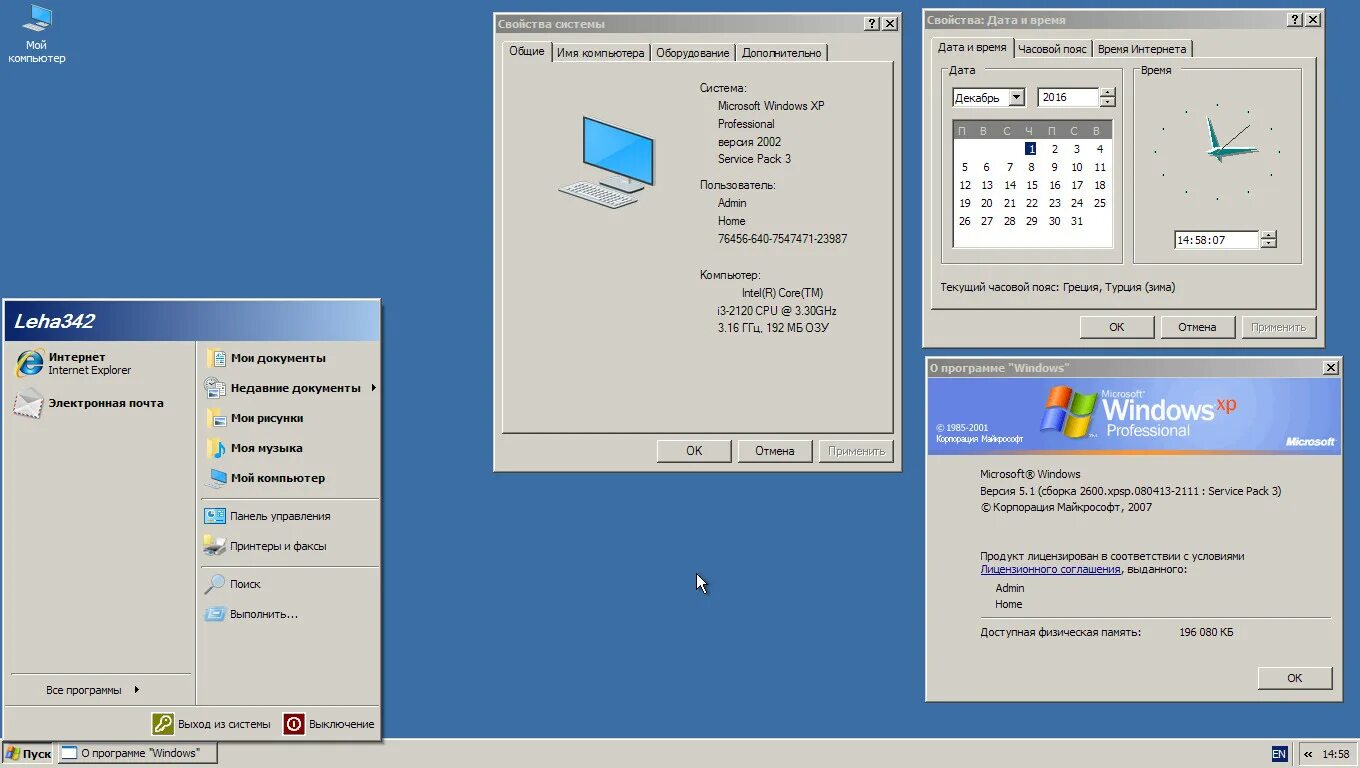This screenshot has height=768, width=1360.
Task: Click OK in Свойства системы window
Action: [694, 451]
